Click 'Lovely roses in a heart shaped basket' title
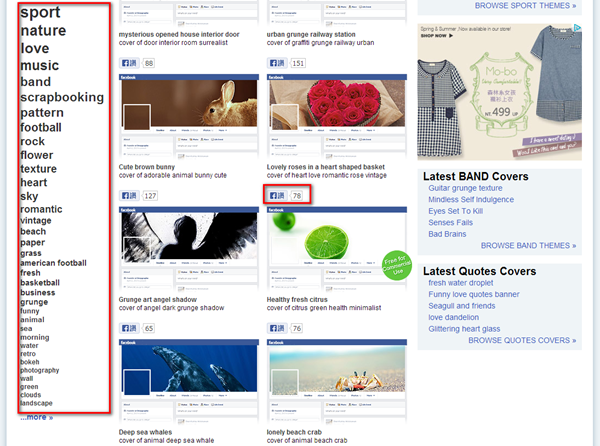This screenshot has width=600, height=446. [326, 167]
